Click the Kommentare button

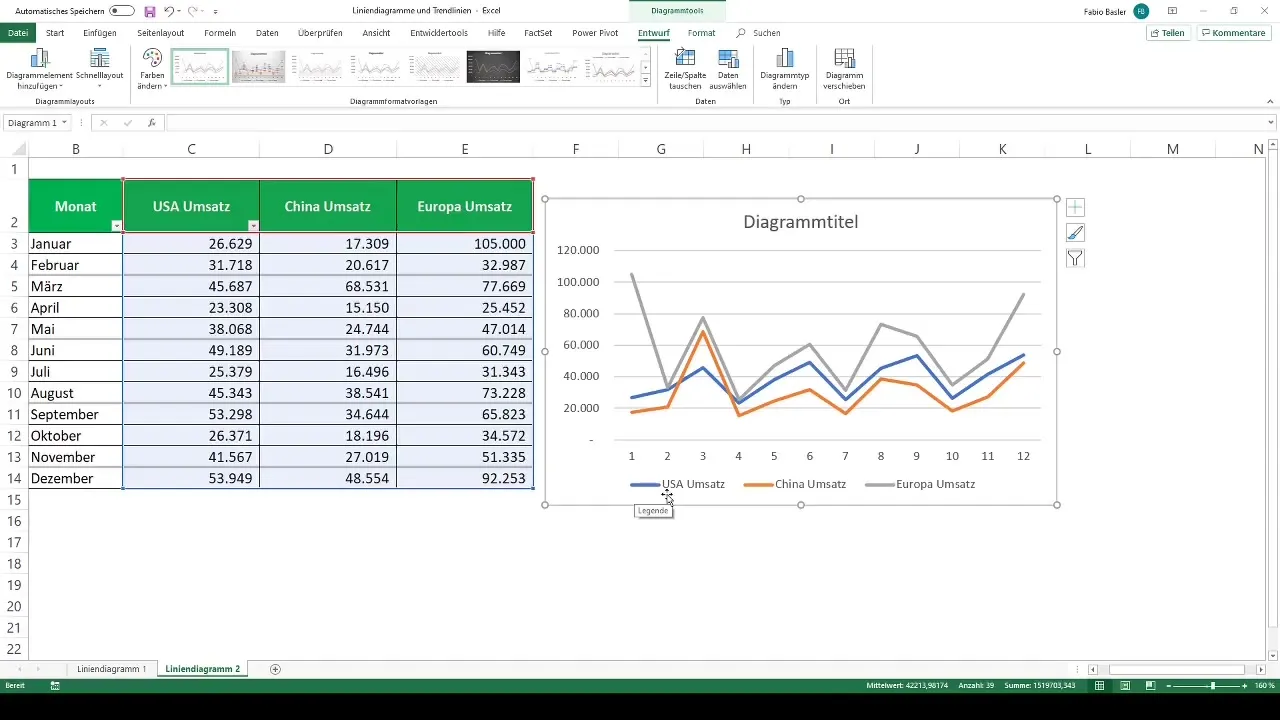click(1233, 33)
